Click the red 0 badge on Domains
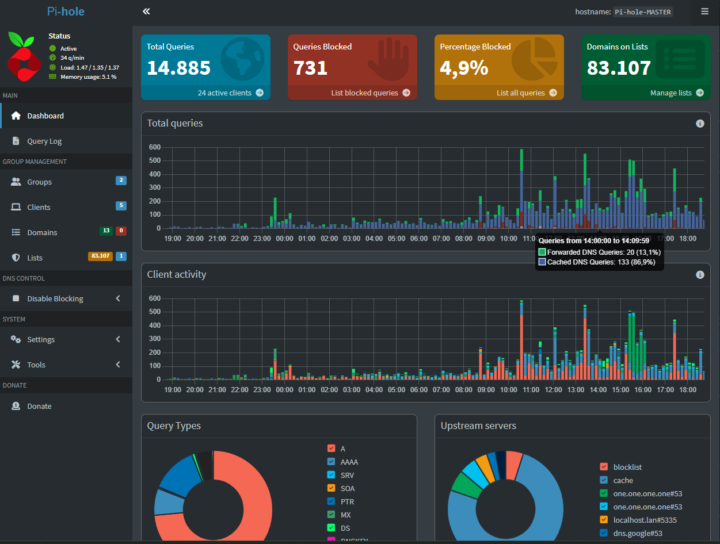Image resolution: width=720 pixels, height=544 pixels. (121, 230)
